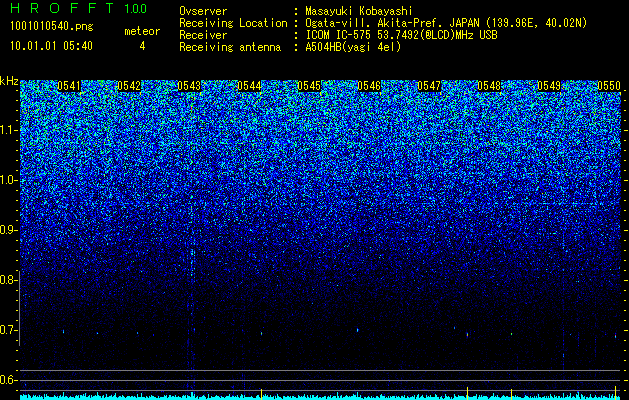This screenshot has height=400, width=629.
Task: Click the ICOM IC-575 receiver text
Action: [401, 35]
